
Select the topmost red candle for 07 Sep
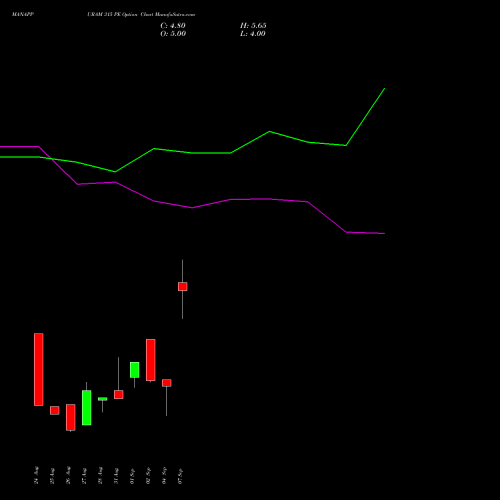[183, 286]
